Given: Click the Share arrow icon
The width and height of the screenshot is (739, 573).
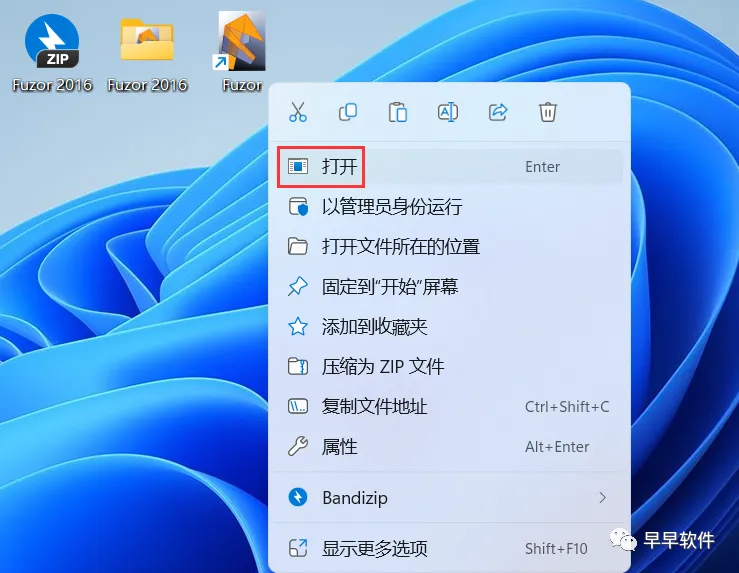Looking at the screenshot, I should [498, 112].
